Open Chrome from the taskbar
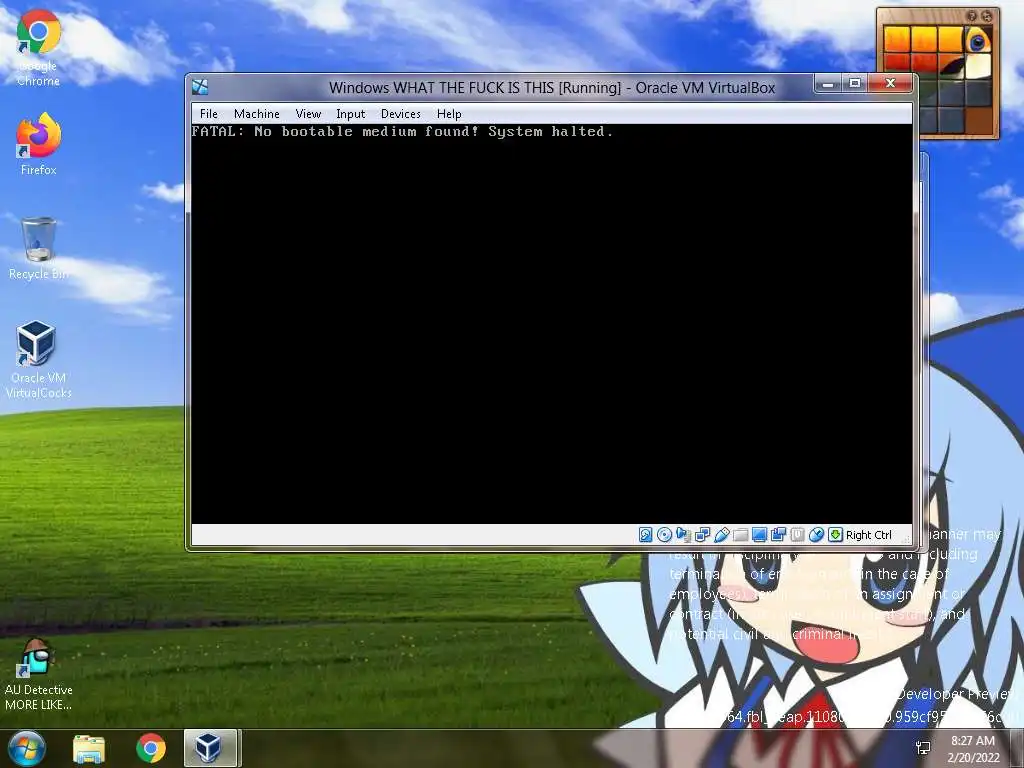 click(151, 748)
